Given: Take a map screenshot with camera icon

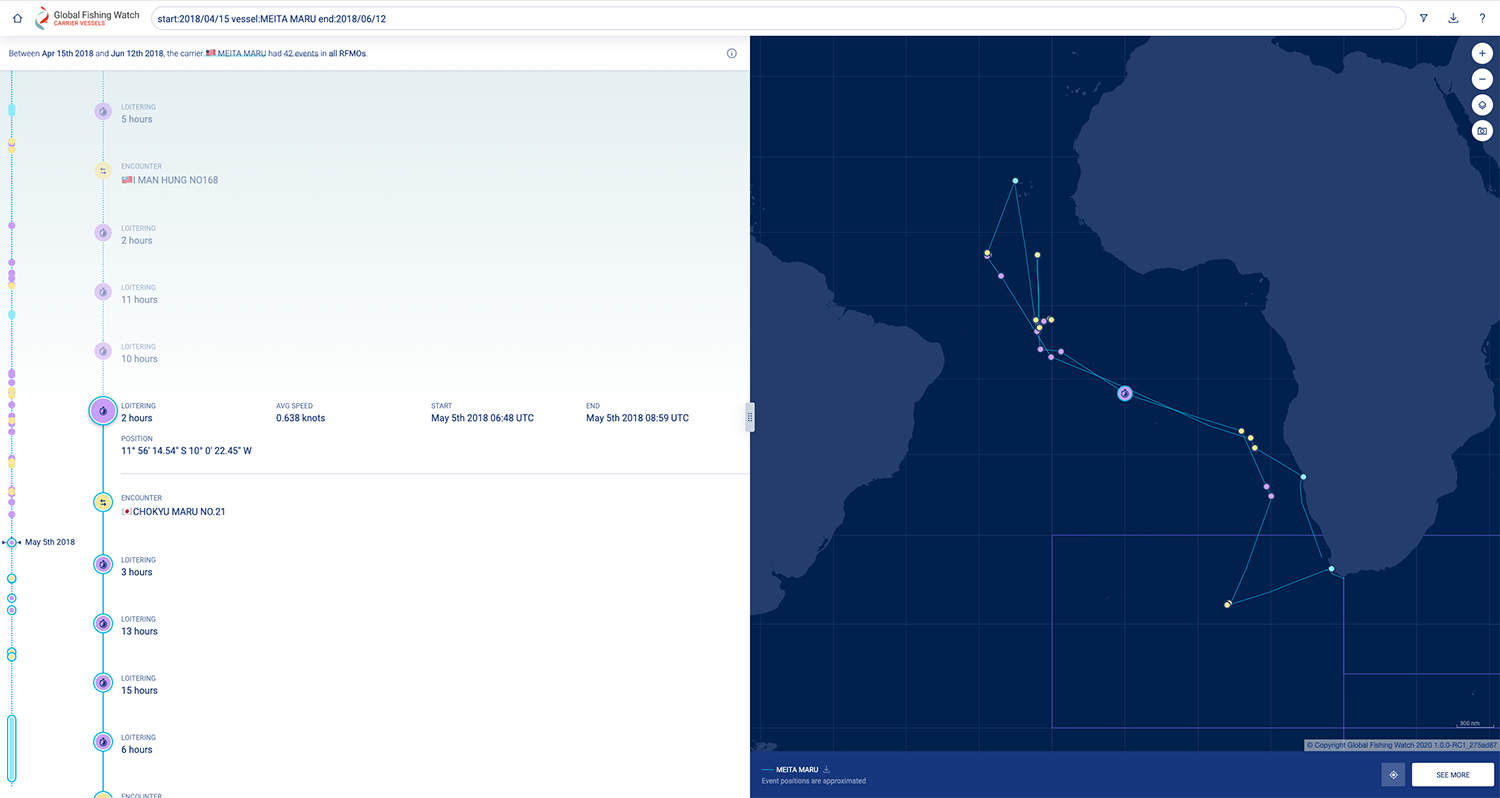Looking at the screenshot, I should (1482, 131).
